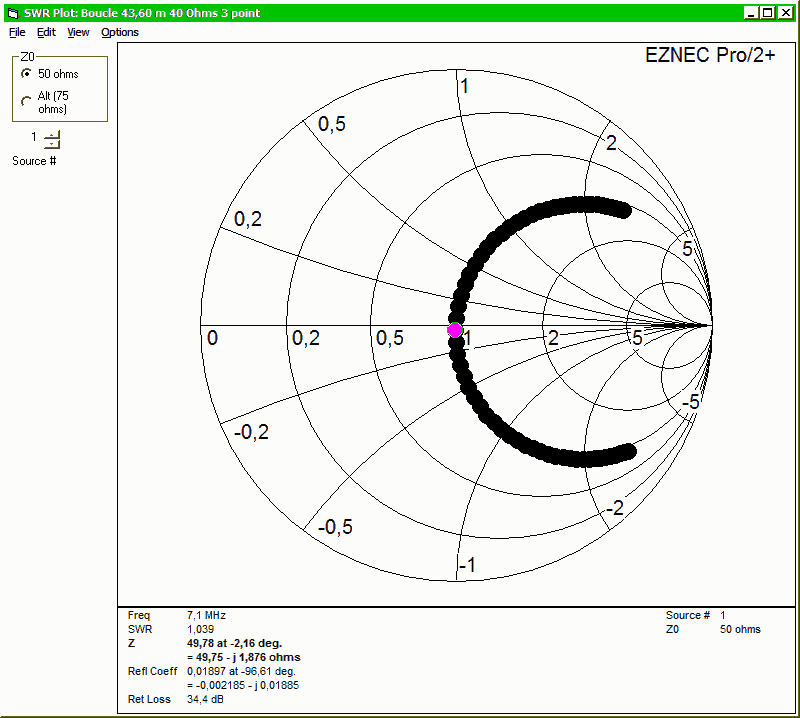Click the EZNEC Pro/2+ label on the chart

[710, 55]
